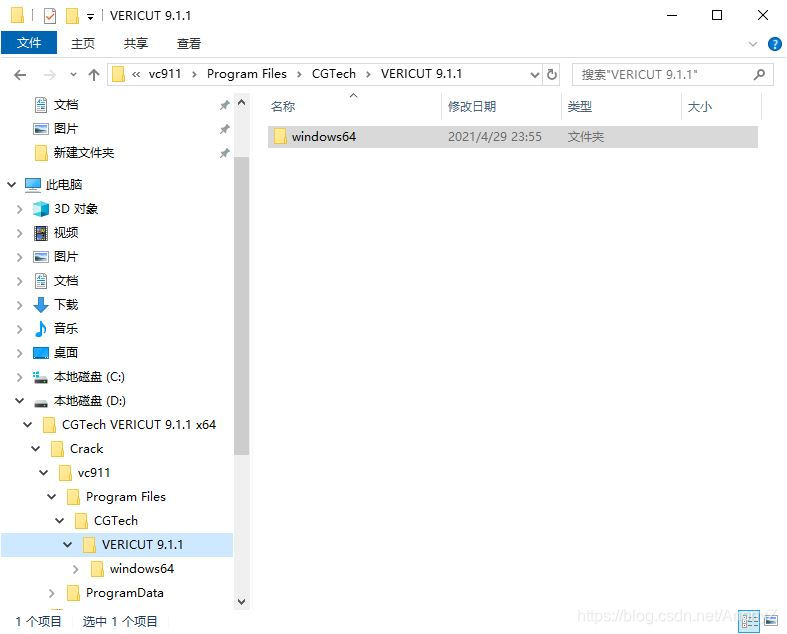Click the Properties quick access icon in title bar
The image size is (787, 634).
click(50, 16)
